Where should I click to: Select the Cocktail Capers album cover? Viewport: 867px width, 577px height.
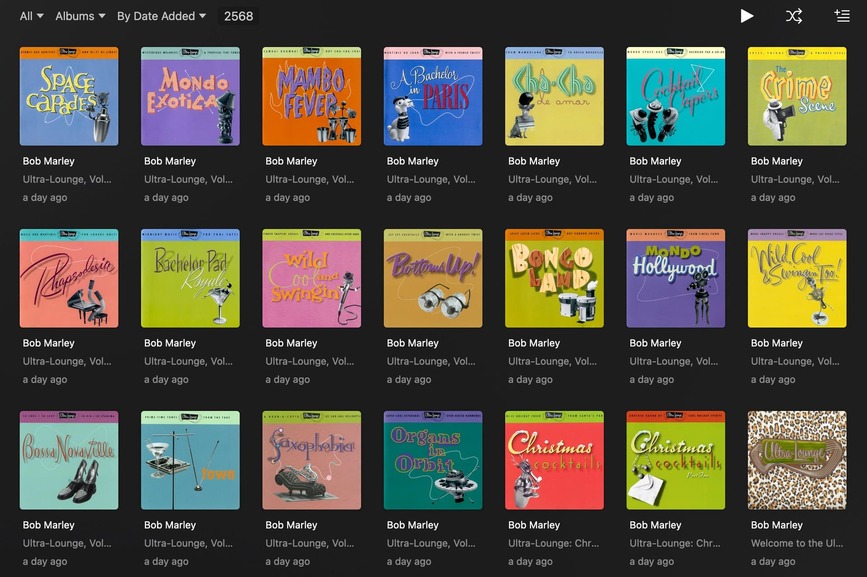click(676, 96)
